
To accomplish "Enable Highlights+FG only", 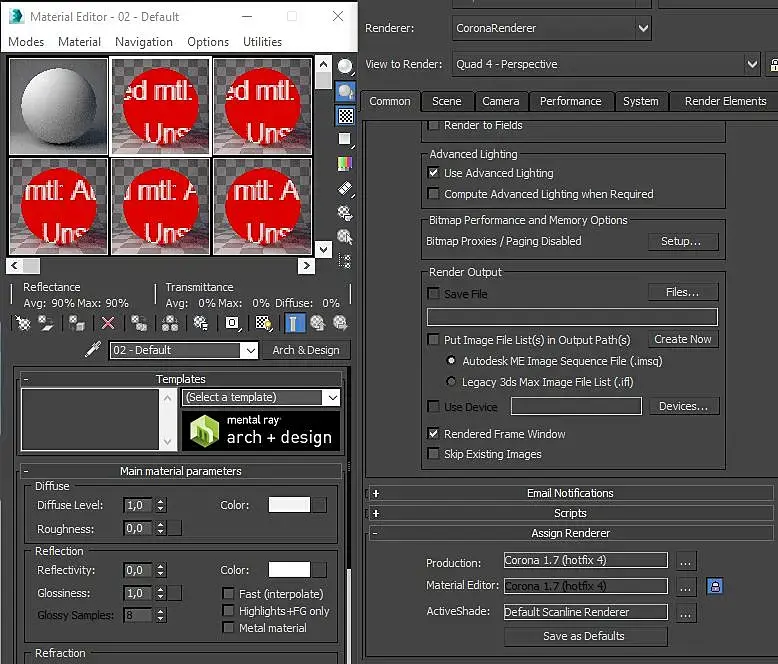I will [229, 610].
